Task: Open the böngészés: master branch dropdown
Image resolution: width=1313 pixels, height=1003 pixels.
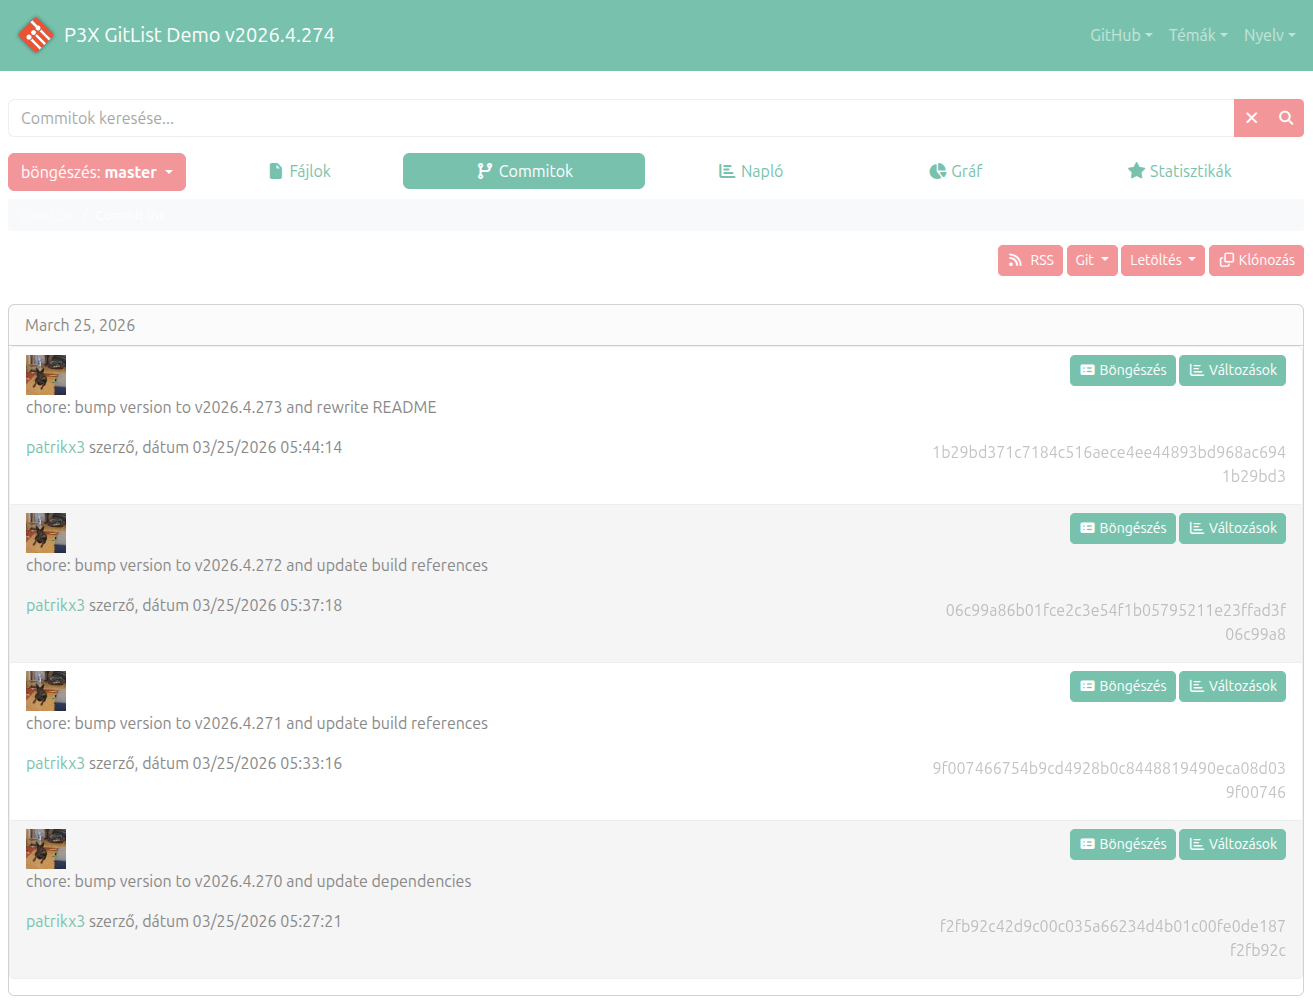Action: [96, 171]
